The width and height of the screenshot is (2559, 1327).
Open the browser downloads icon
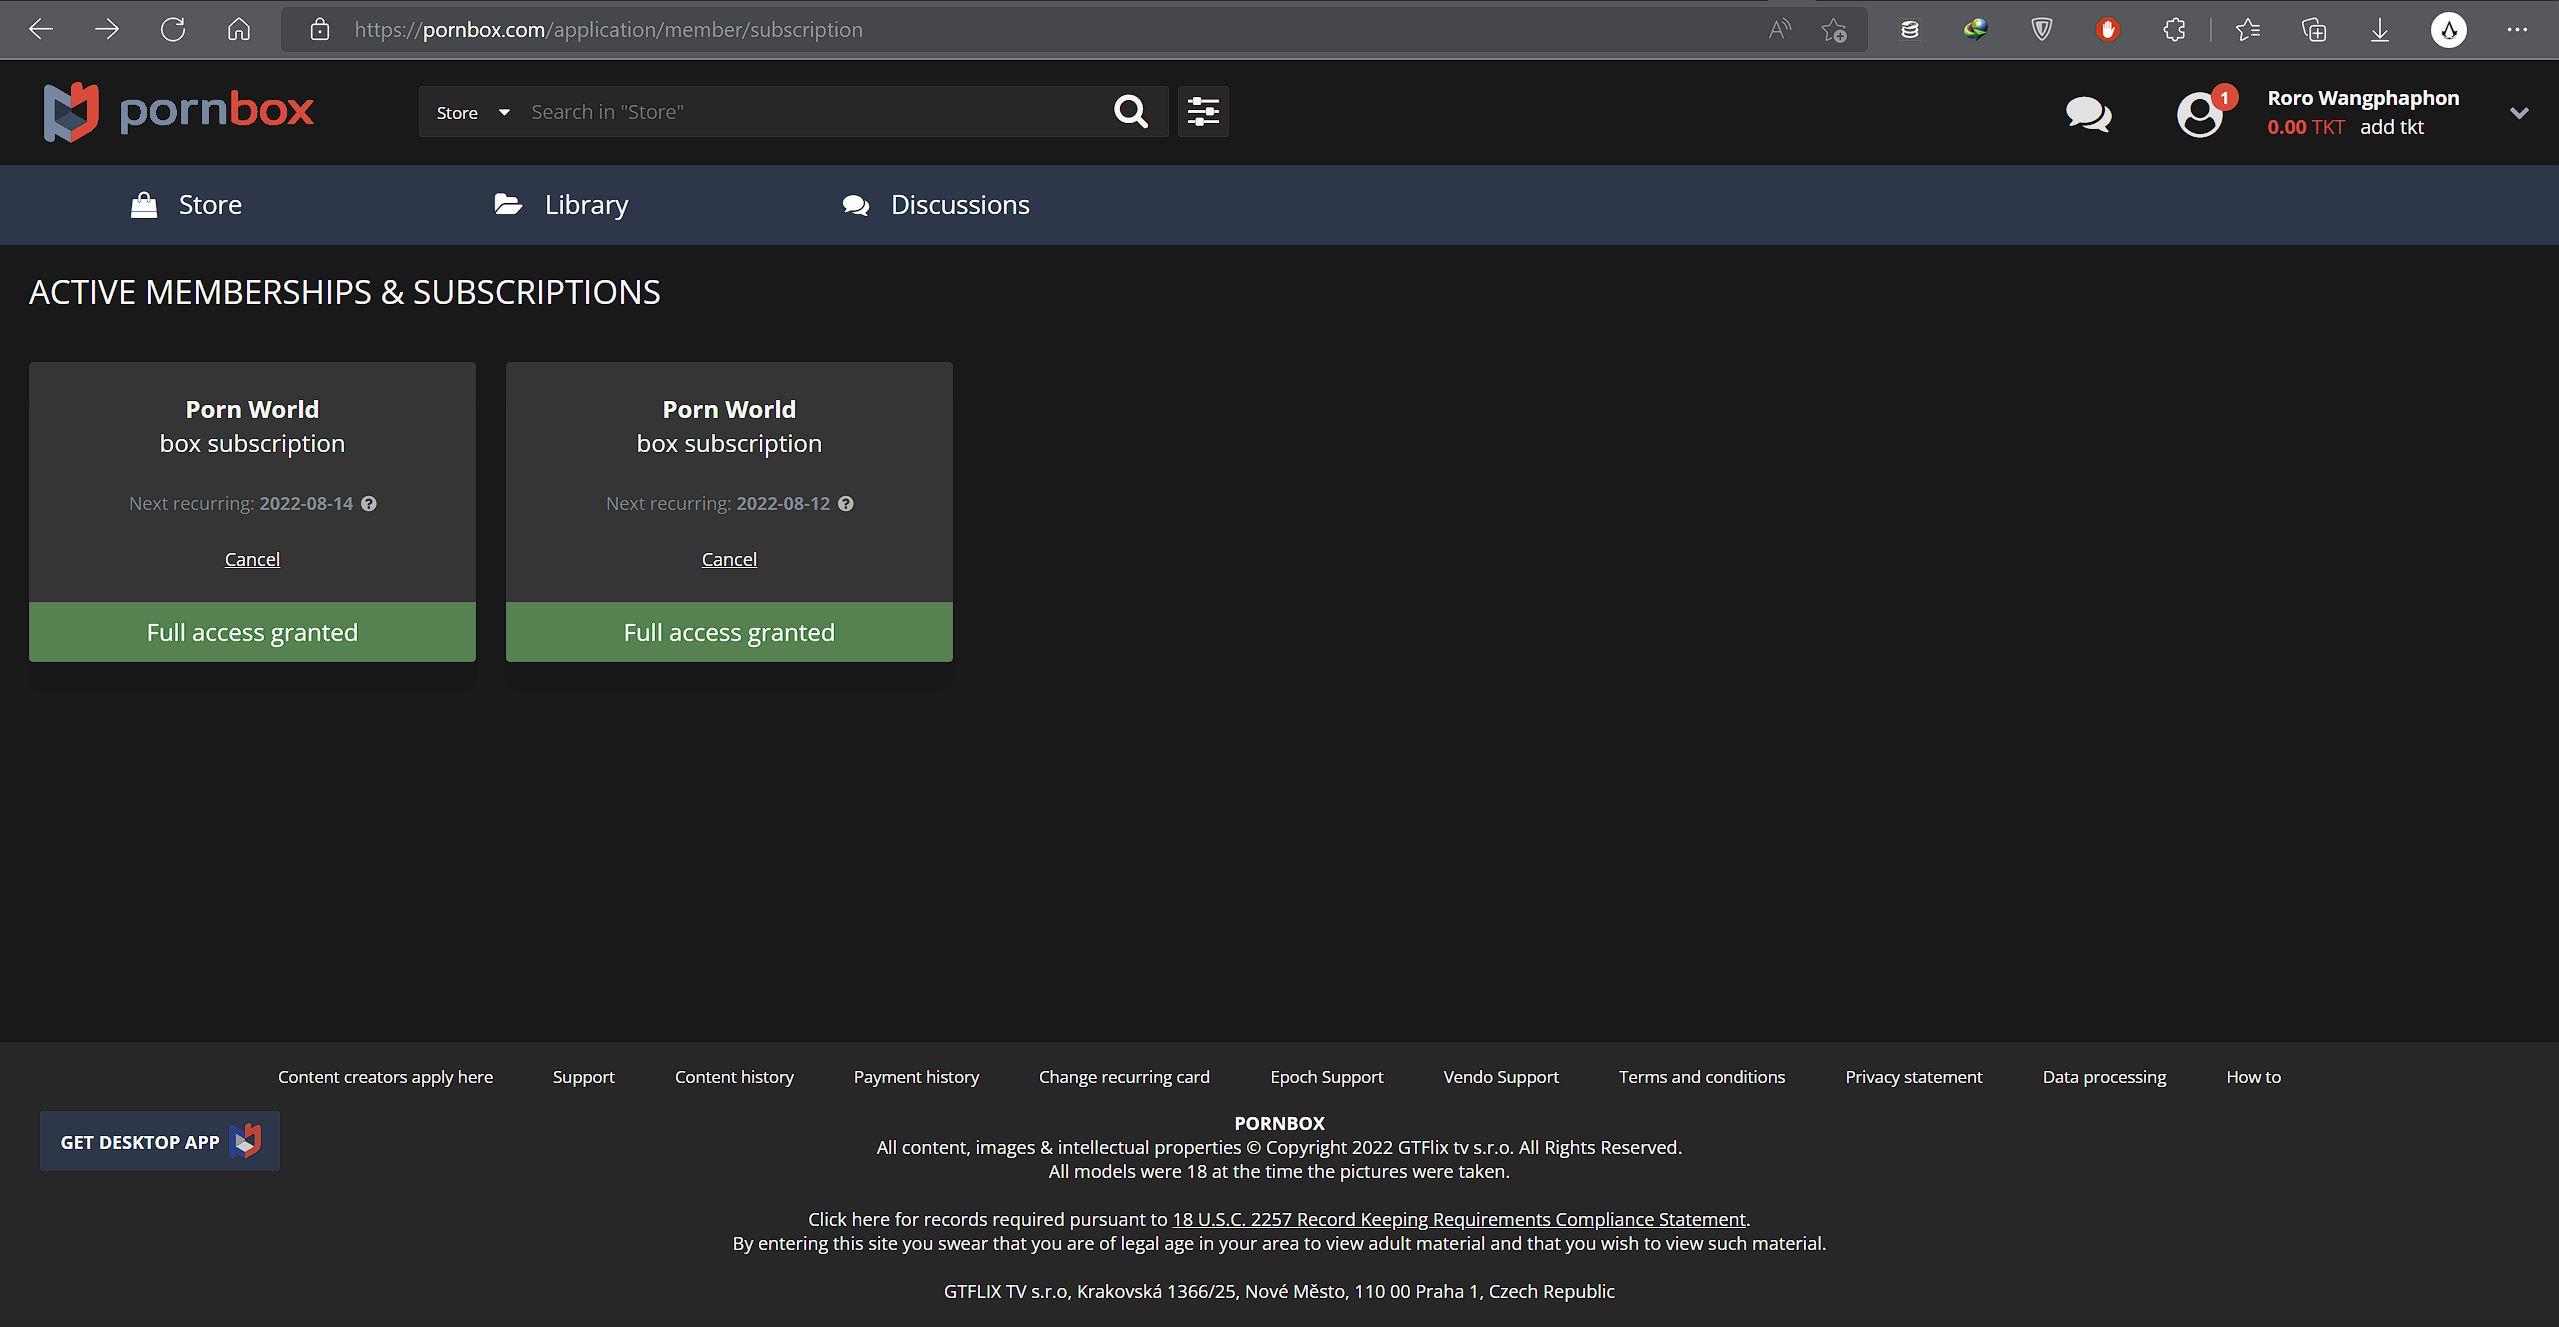(x=2380, y=29)
